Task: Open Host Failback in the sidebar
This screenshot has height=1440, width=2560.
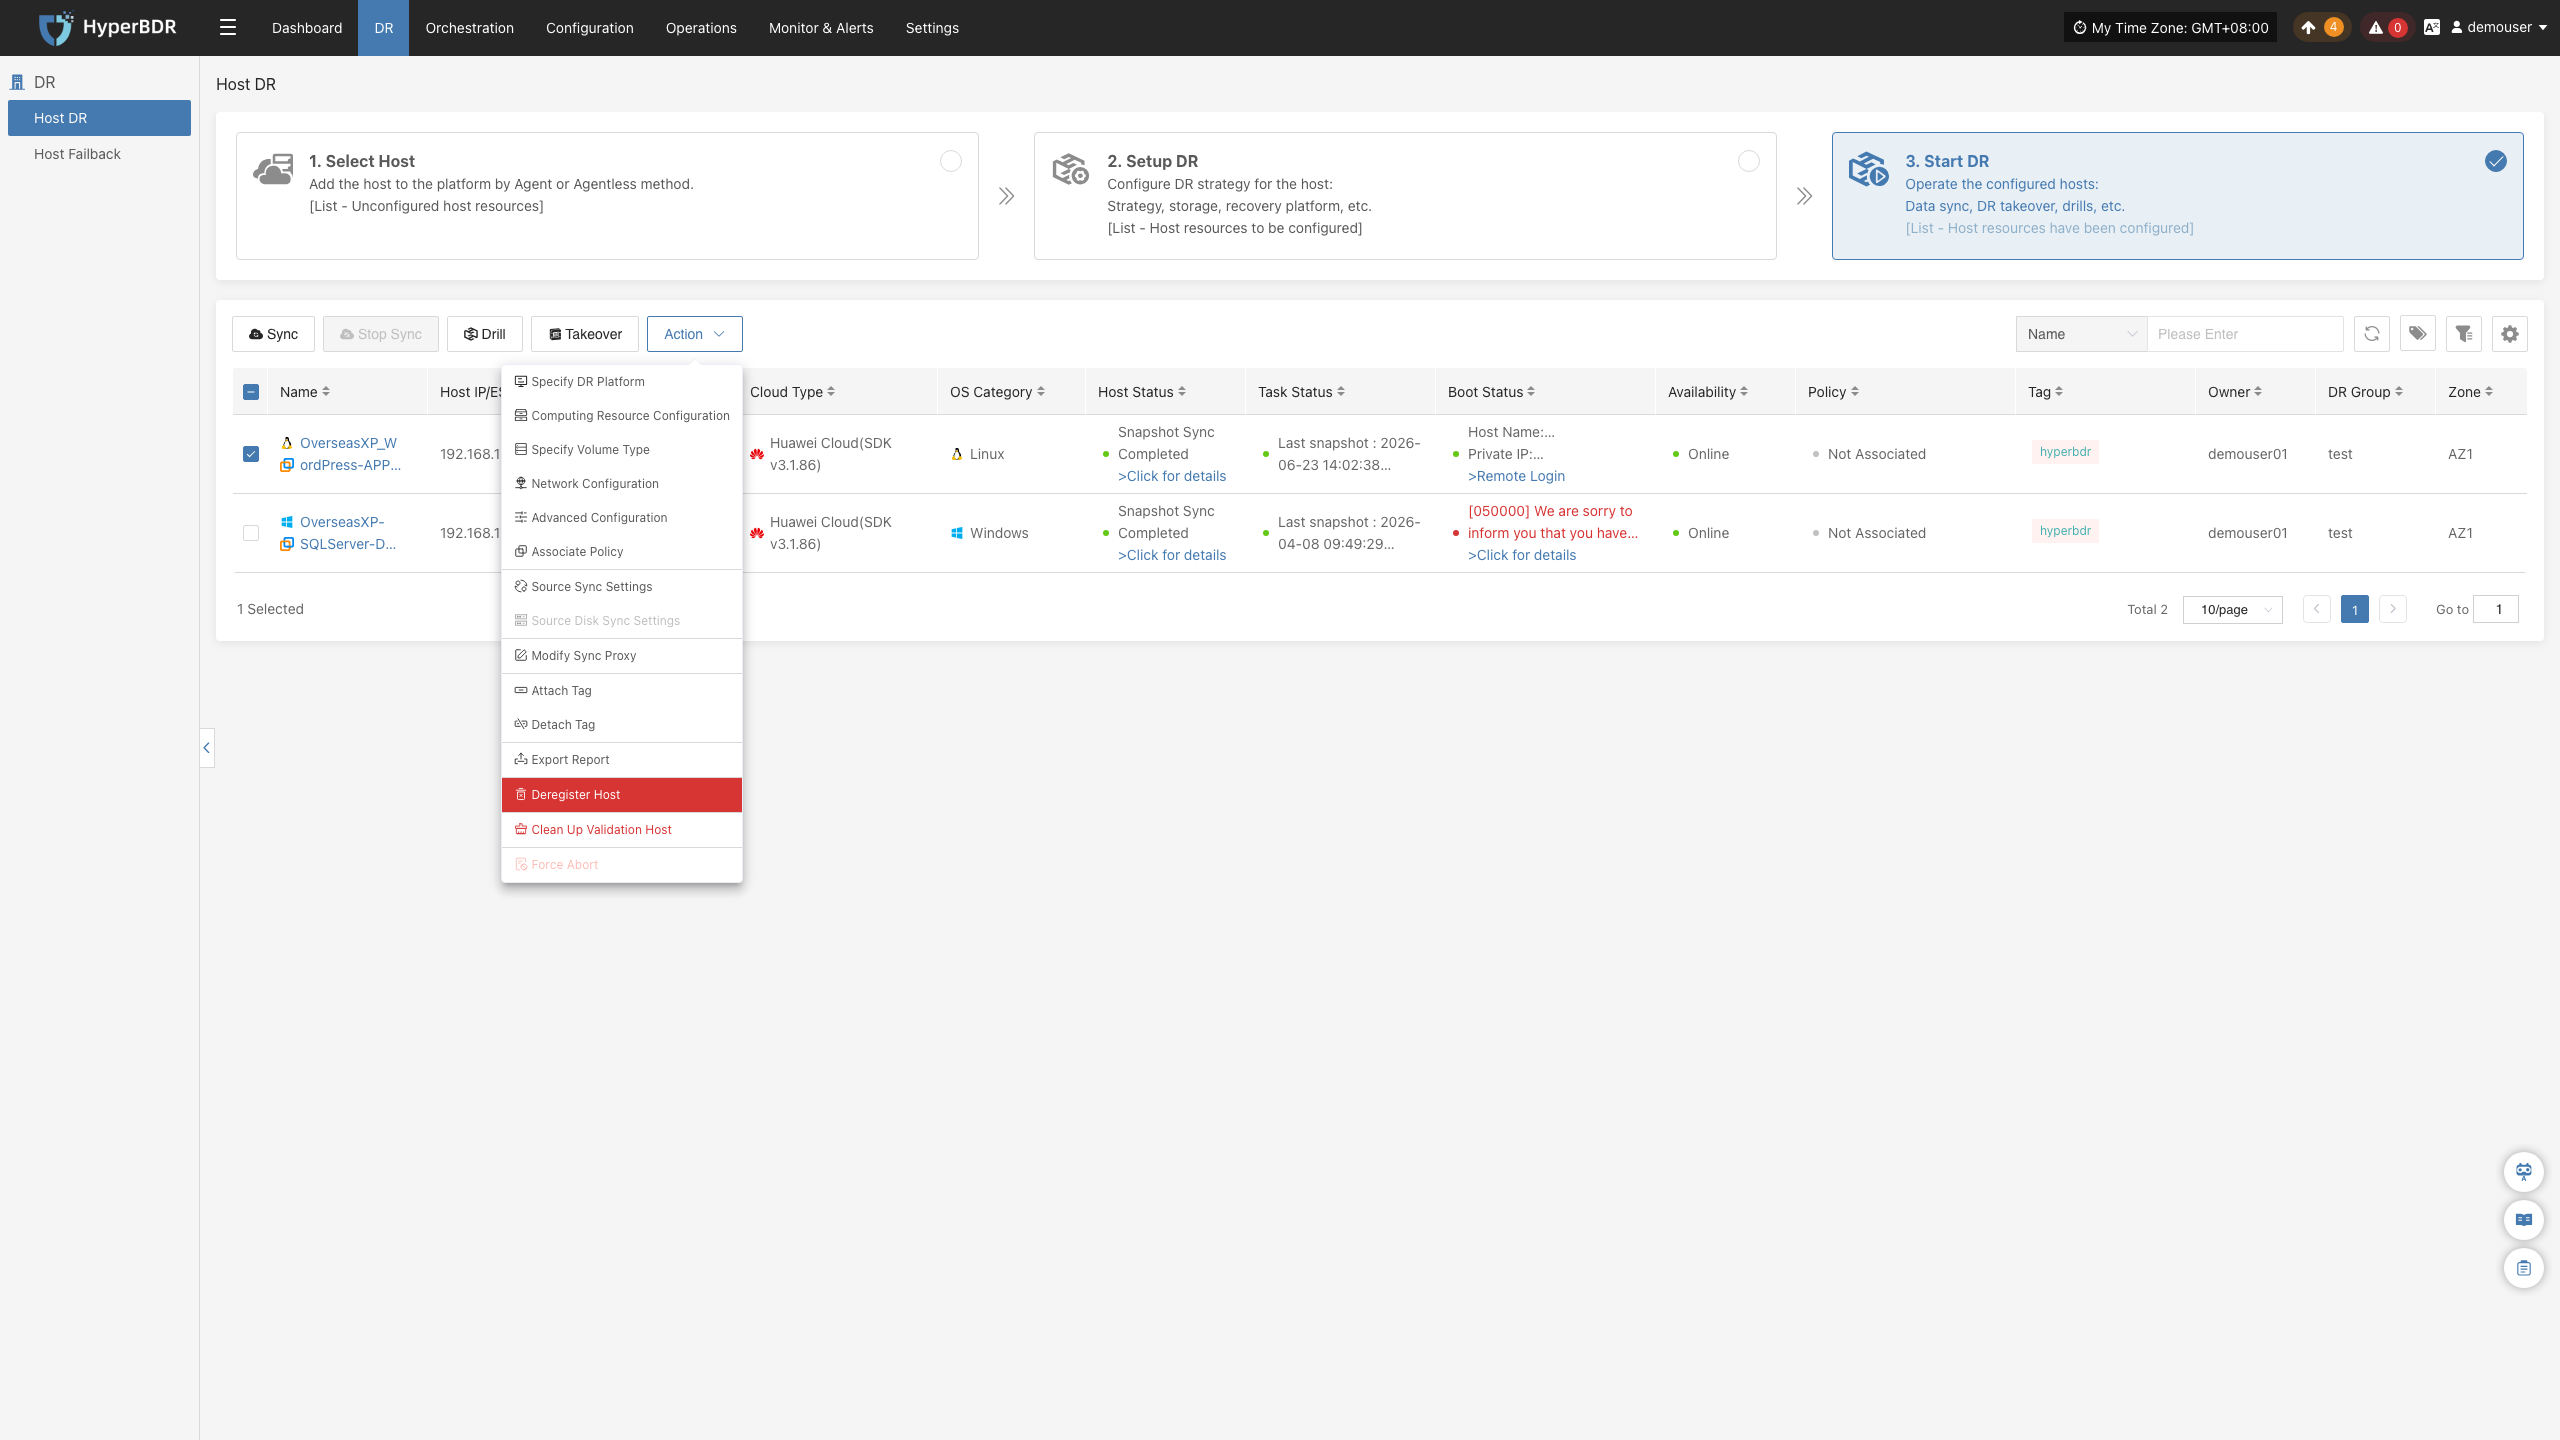Action: point(99,154)
